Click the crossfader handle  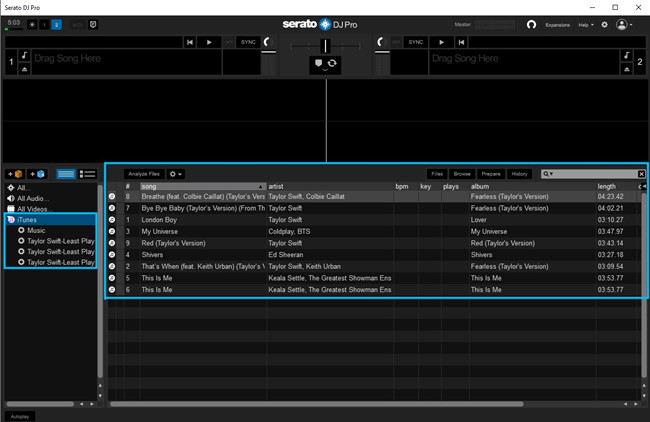325,46
